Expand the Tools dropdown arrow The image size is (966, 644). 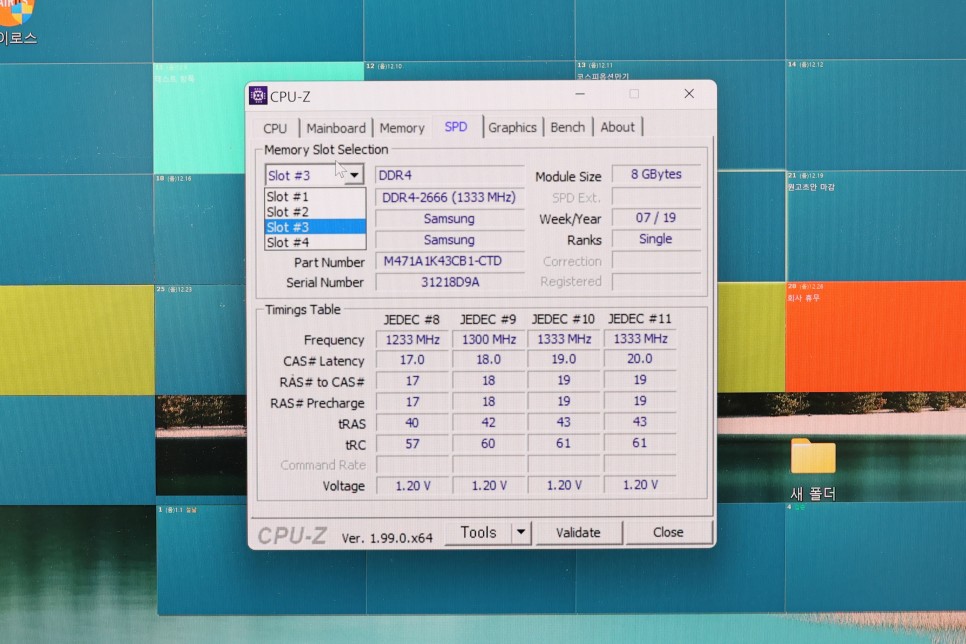[521, 532]
